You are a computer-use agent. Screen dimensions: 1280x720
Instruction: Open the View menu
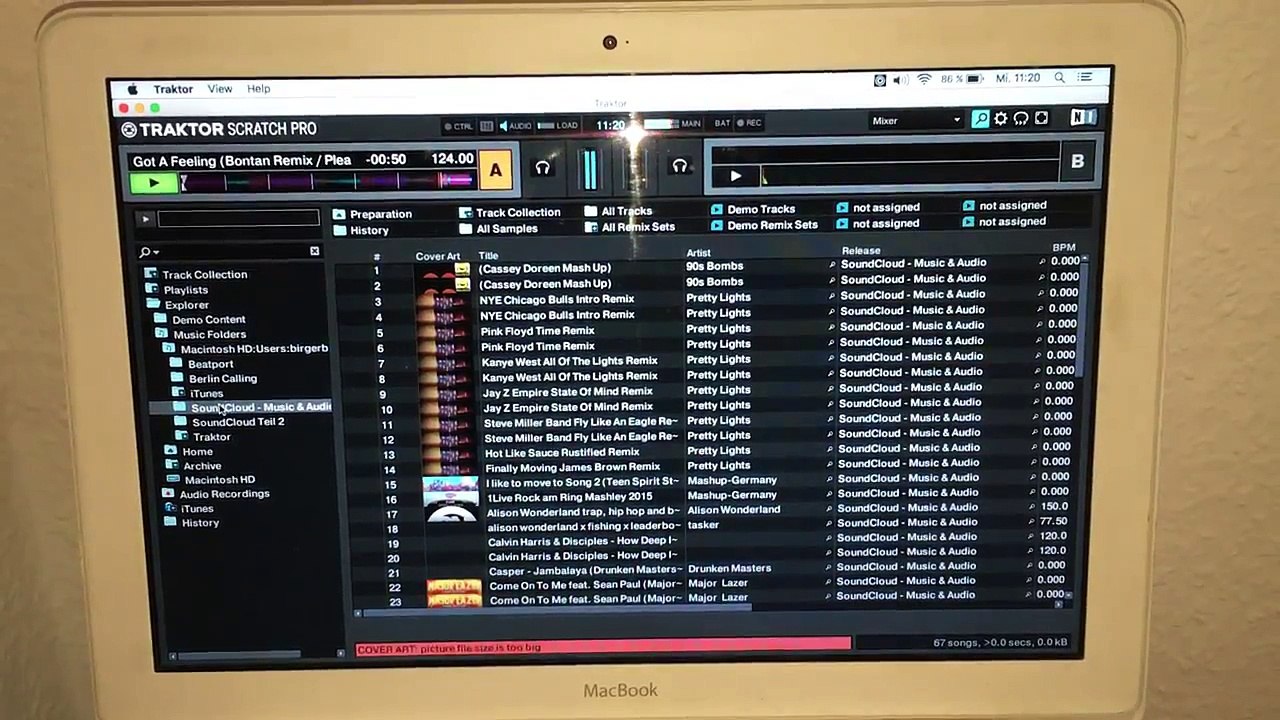(x=220, y=89)
